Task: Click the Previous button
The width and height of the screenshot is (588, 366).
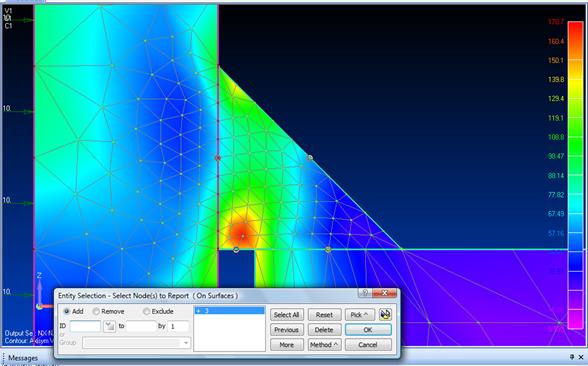Action: (286, 330)
